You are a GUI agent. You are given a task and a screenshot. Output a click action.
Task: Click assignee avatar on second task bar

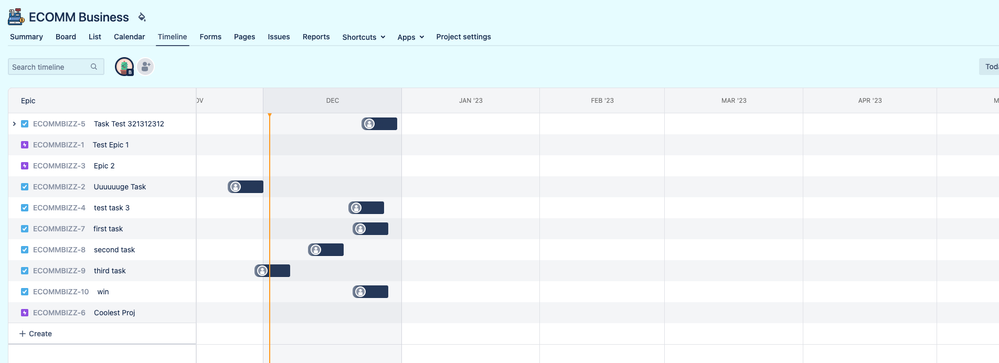click(315, 250)
